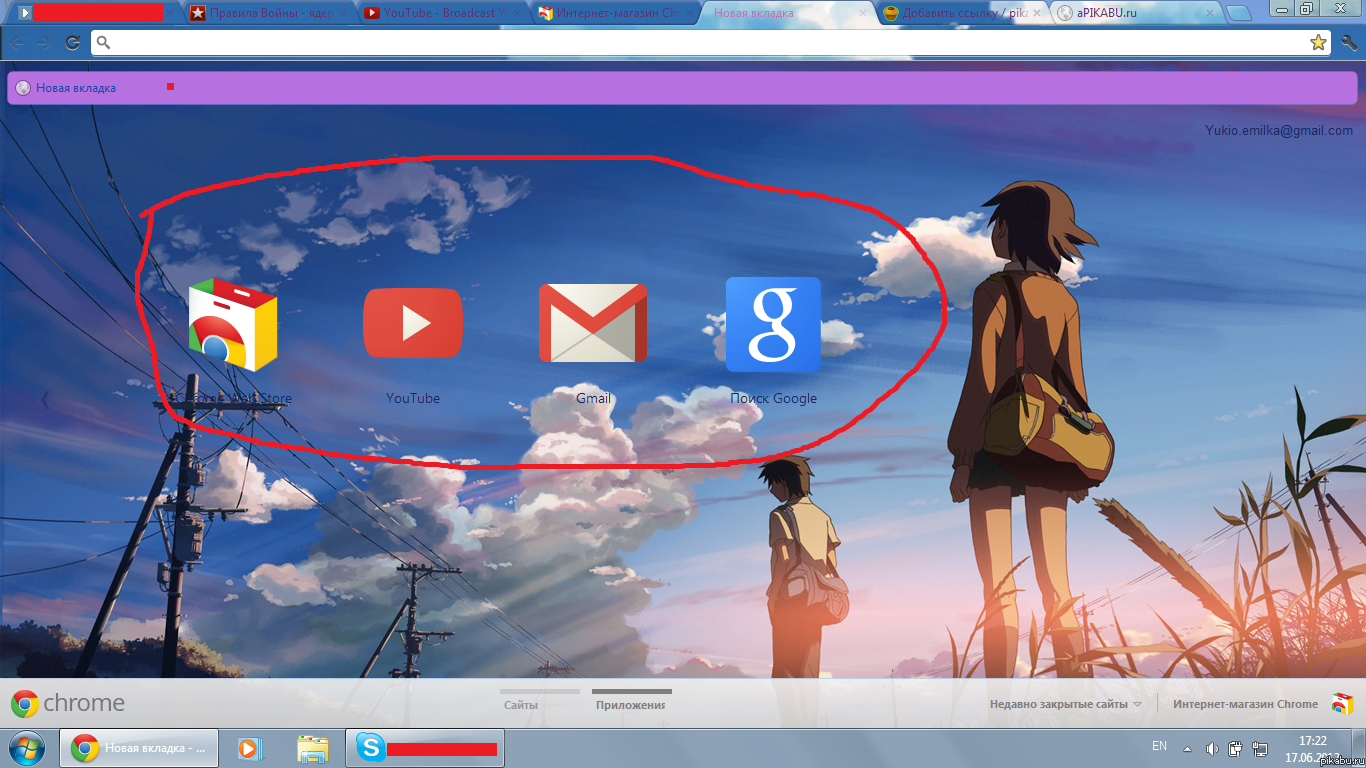Bookmark this page with the star icon
This screenshot has width=1366, height=768.
1319,42
